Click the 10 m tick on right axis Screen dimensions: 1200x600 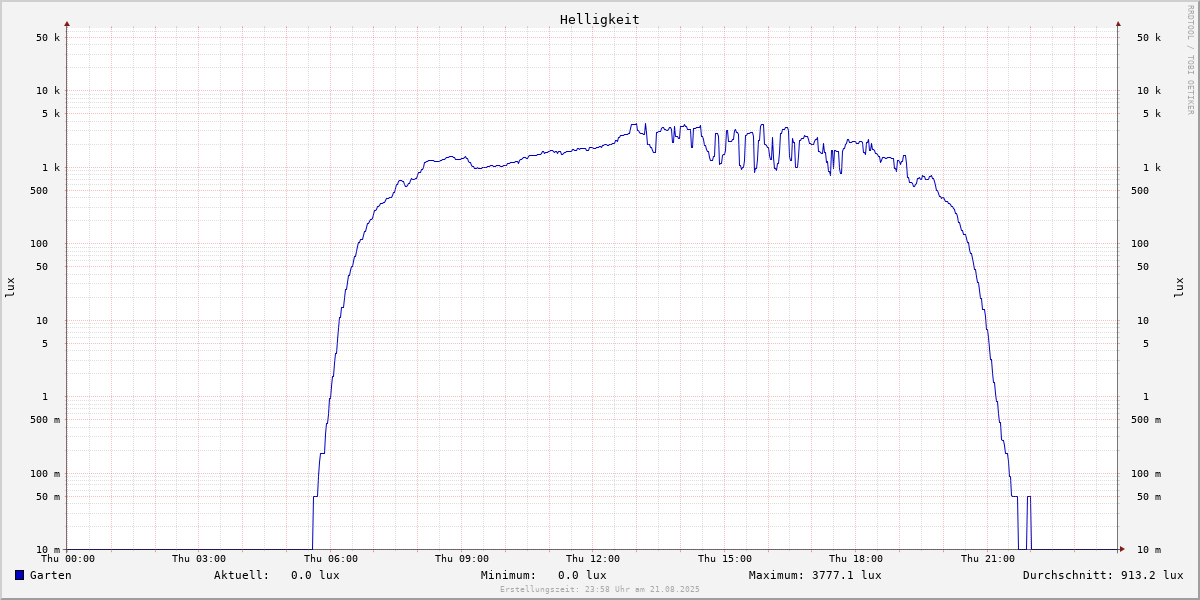coord(1149,550)
